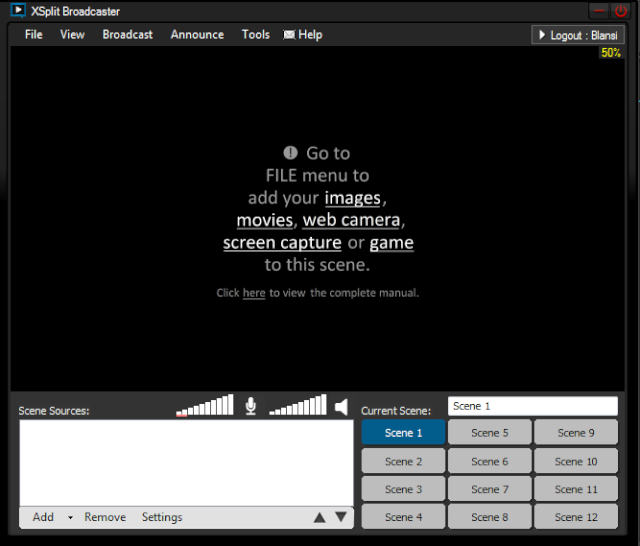Open the View menu
This screenshot has height=546, width=640.
72,35
